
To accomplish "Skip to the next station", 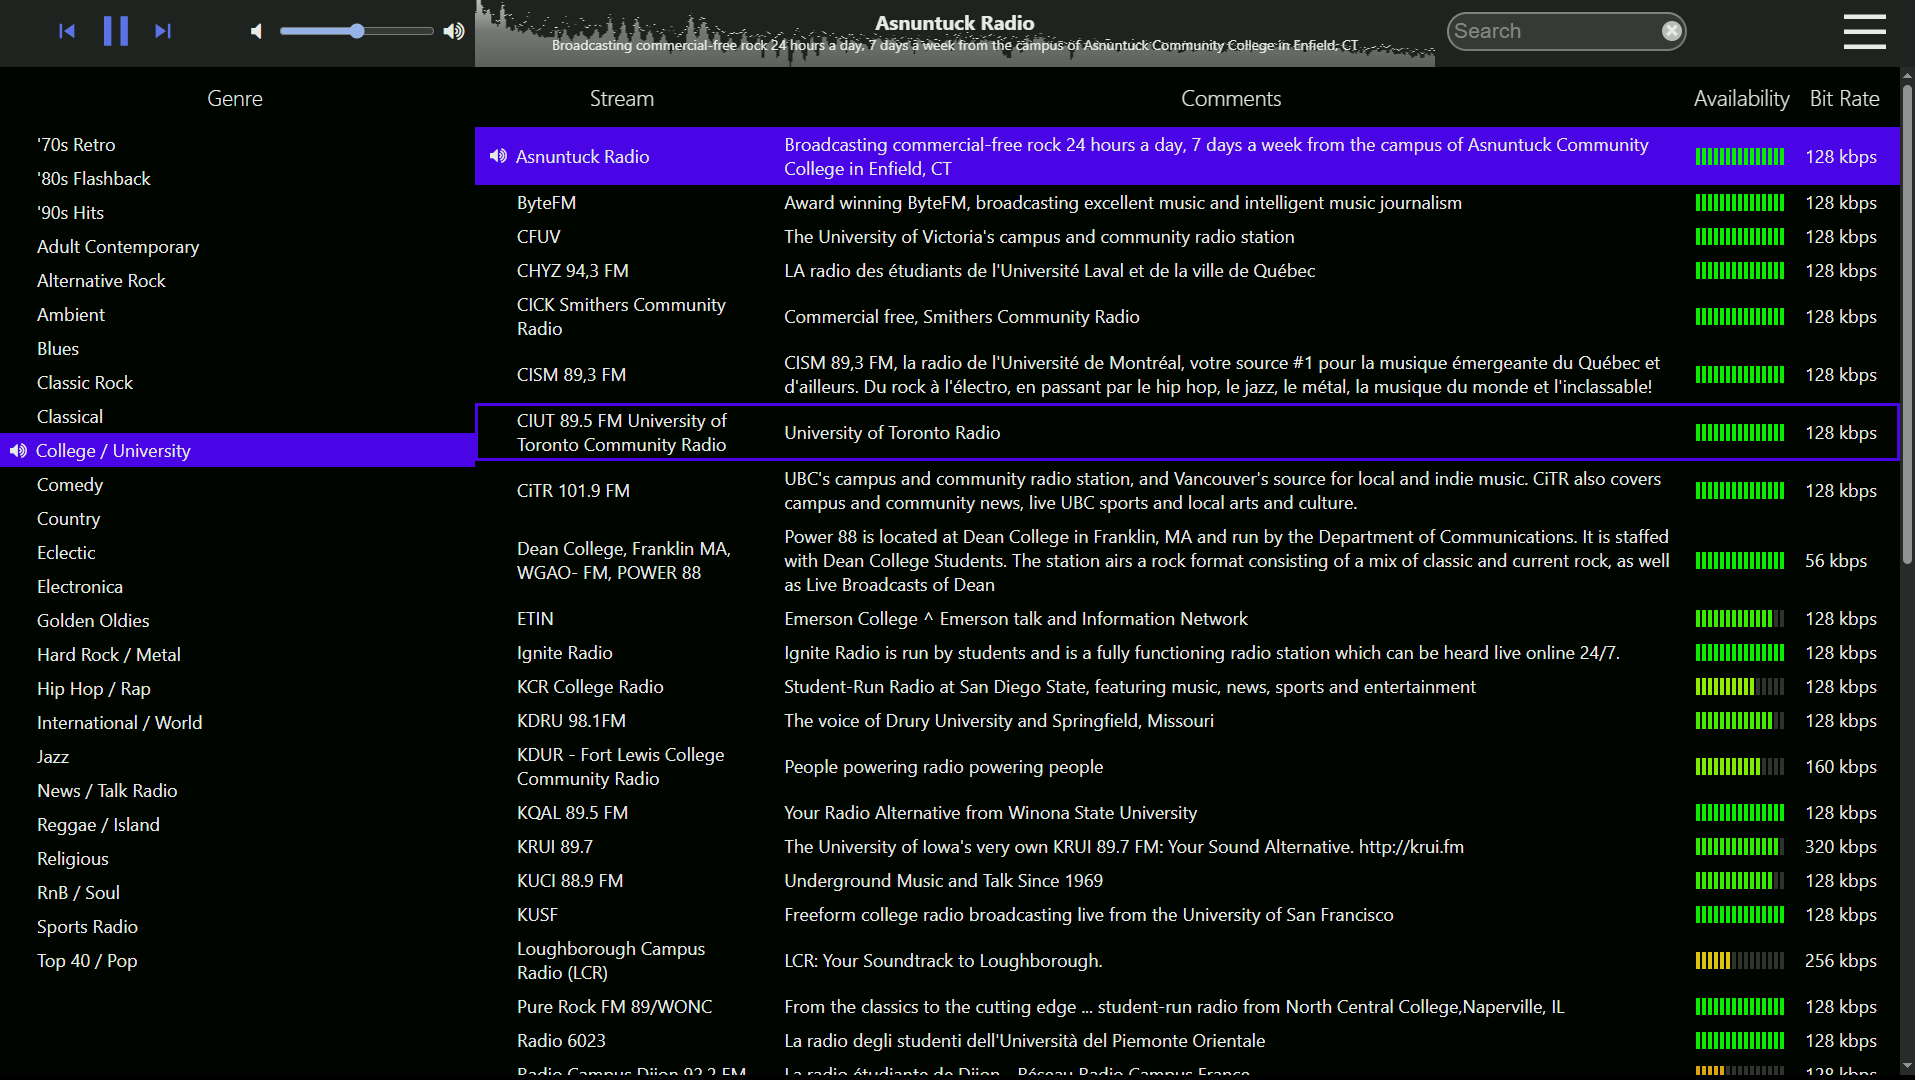I will point(163,31).
